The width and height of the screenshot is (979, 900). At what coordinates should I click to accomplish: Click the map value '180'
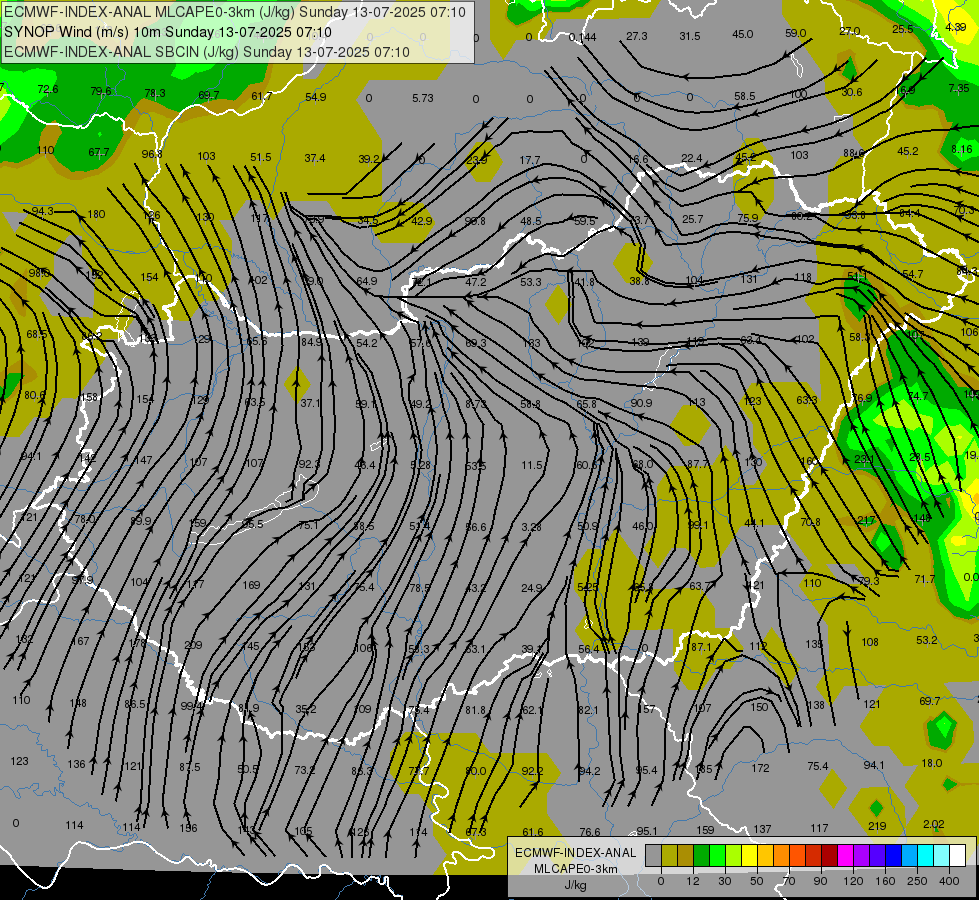click(x=96, y=214)
